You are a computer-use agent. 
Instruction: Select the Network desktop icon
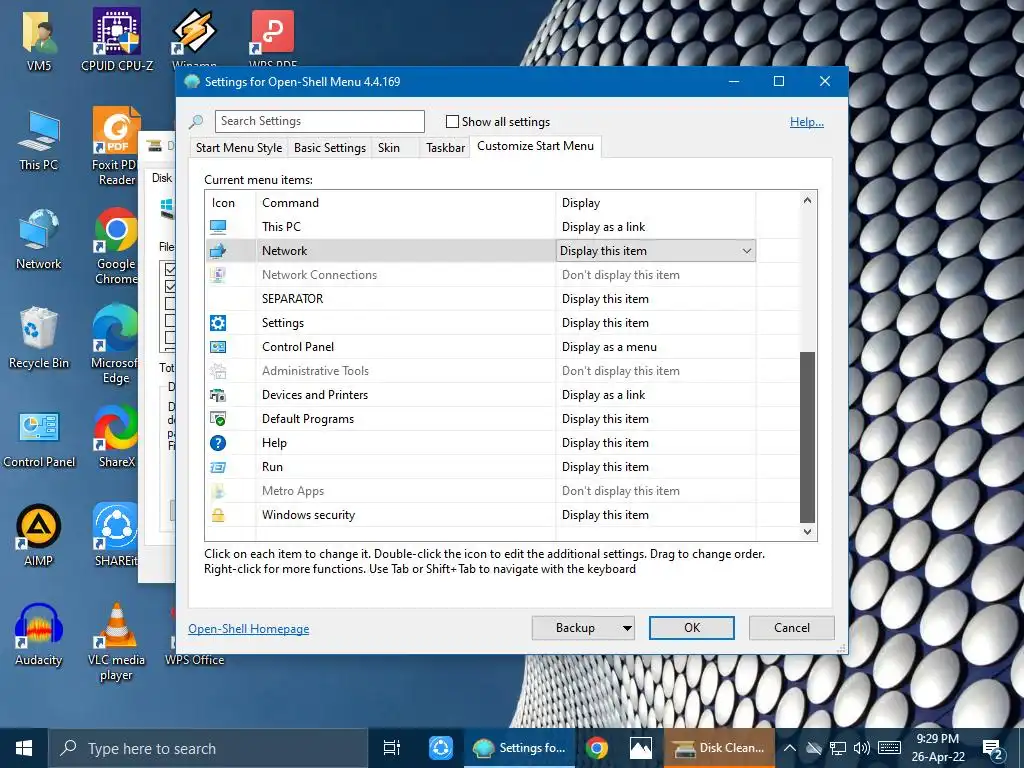(39, 239)
